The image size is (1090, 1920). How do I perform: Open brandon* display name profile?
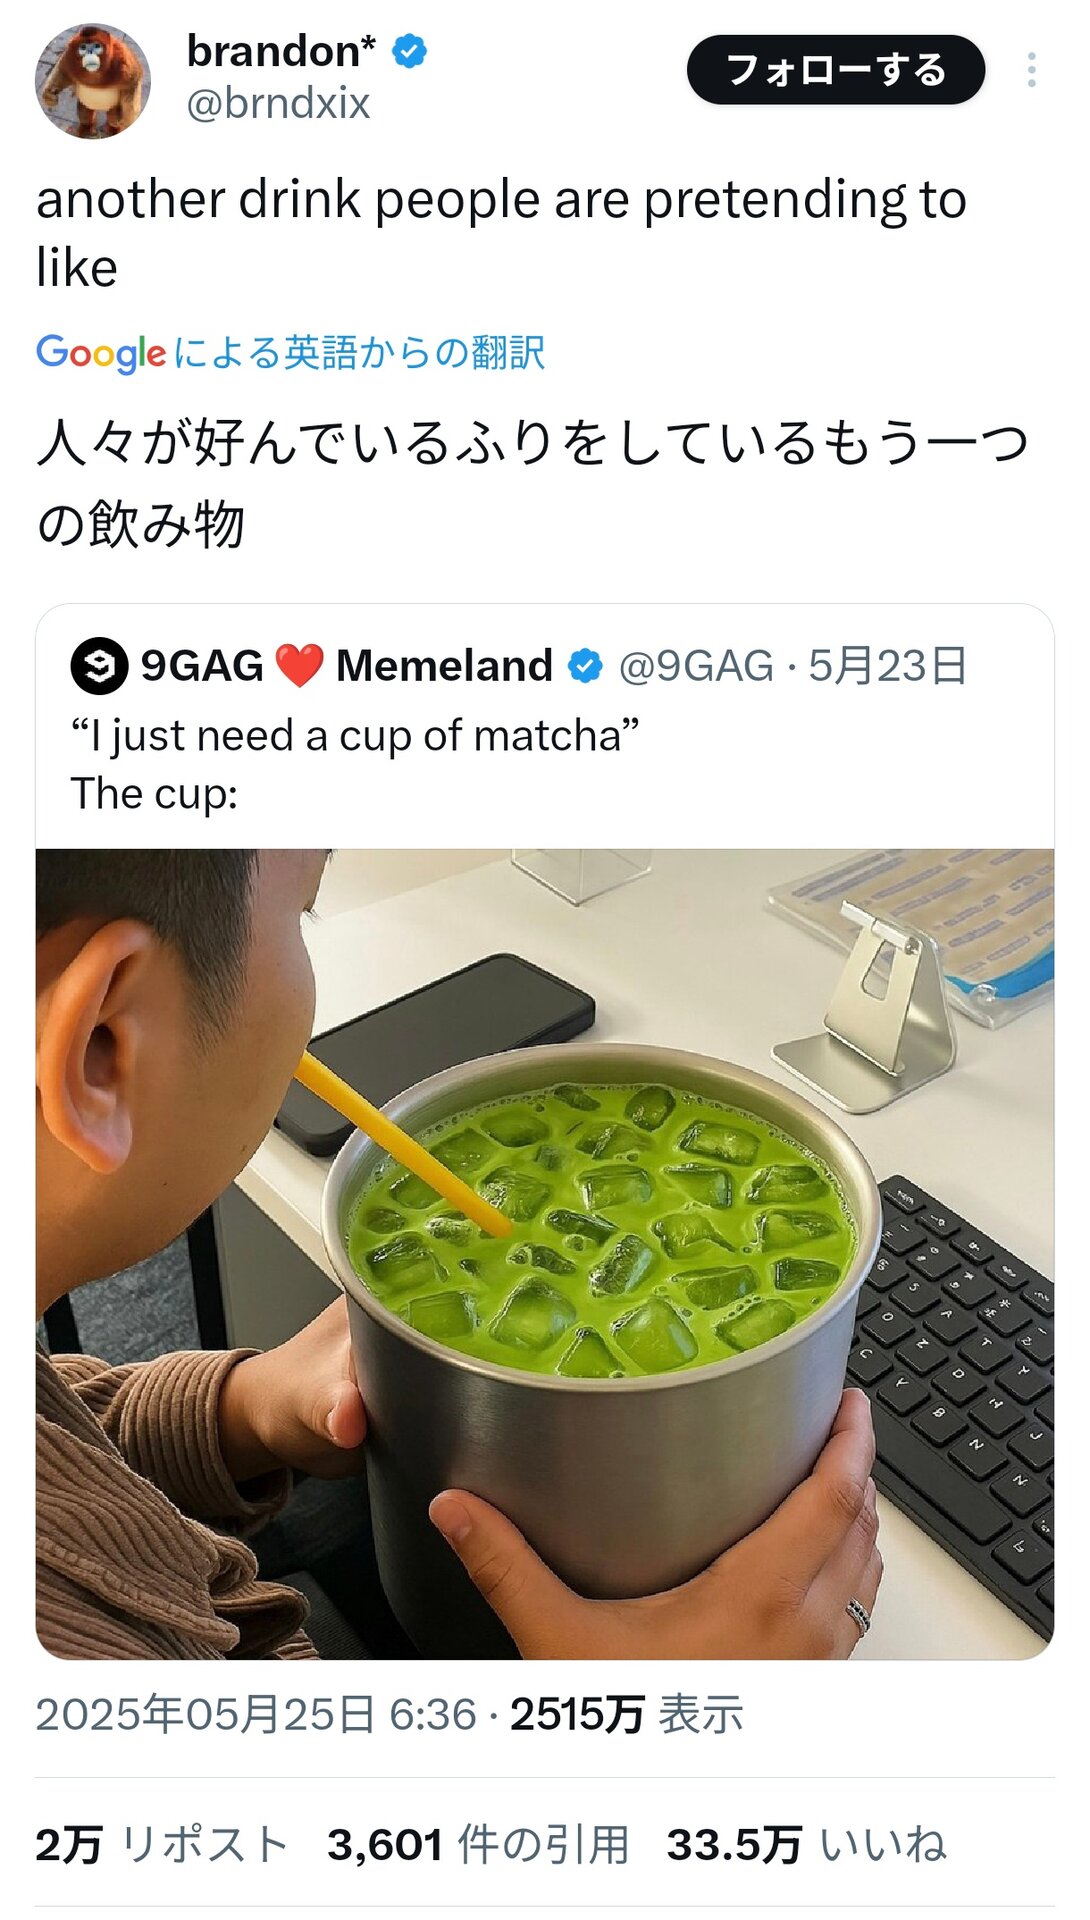click(281, 51)
